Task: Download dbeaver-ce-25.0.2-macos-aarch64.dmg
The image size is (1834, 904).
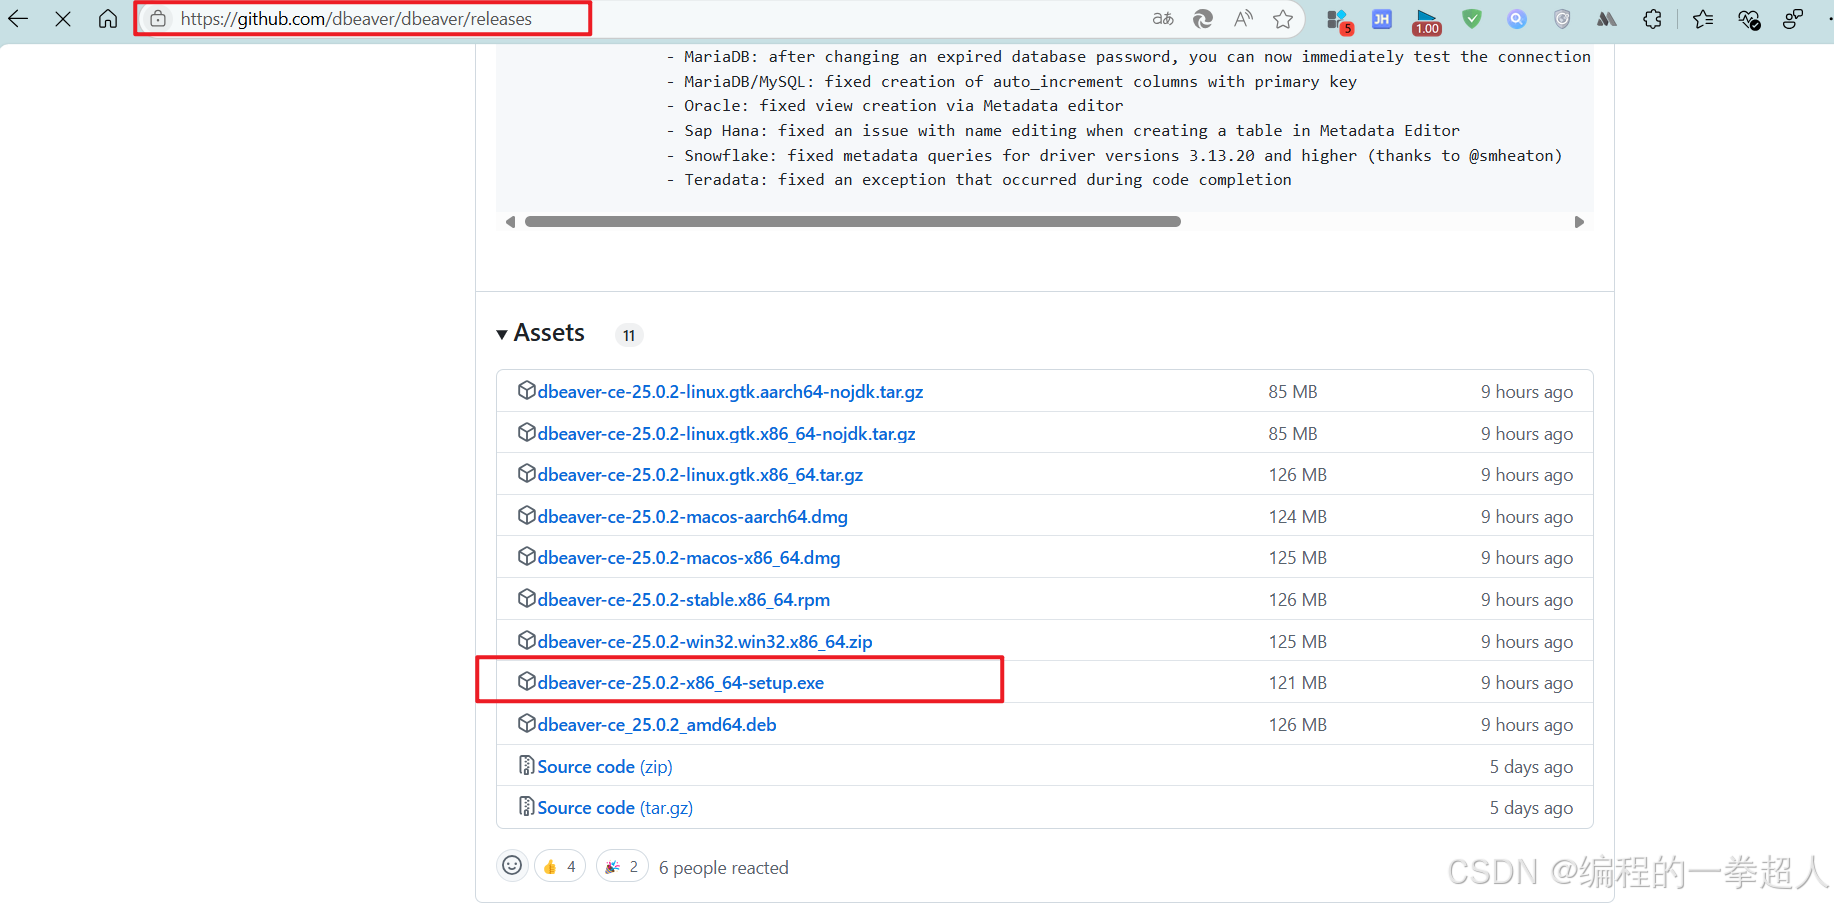Action: pyautogui.click(x=692, y=516)
